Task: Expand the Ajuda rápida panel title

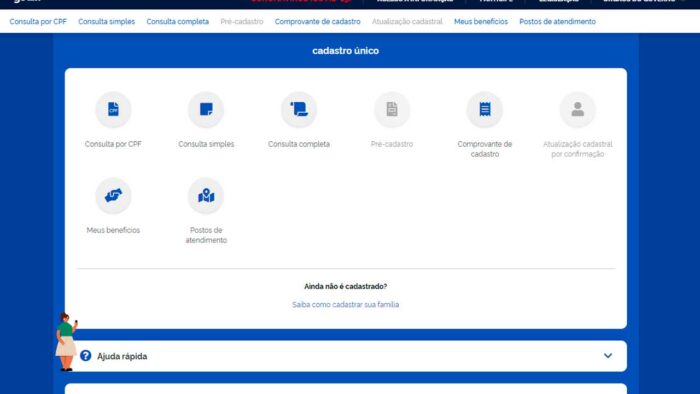Action: click(x=122, y=356)
